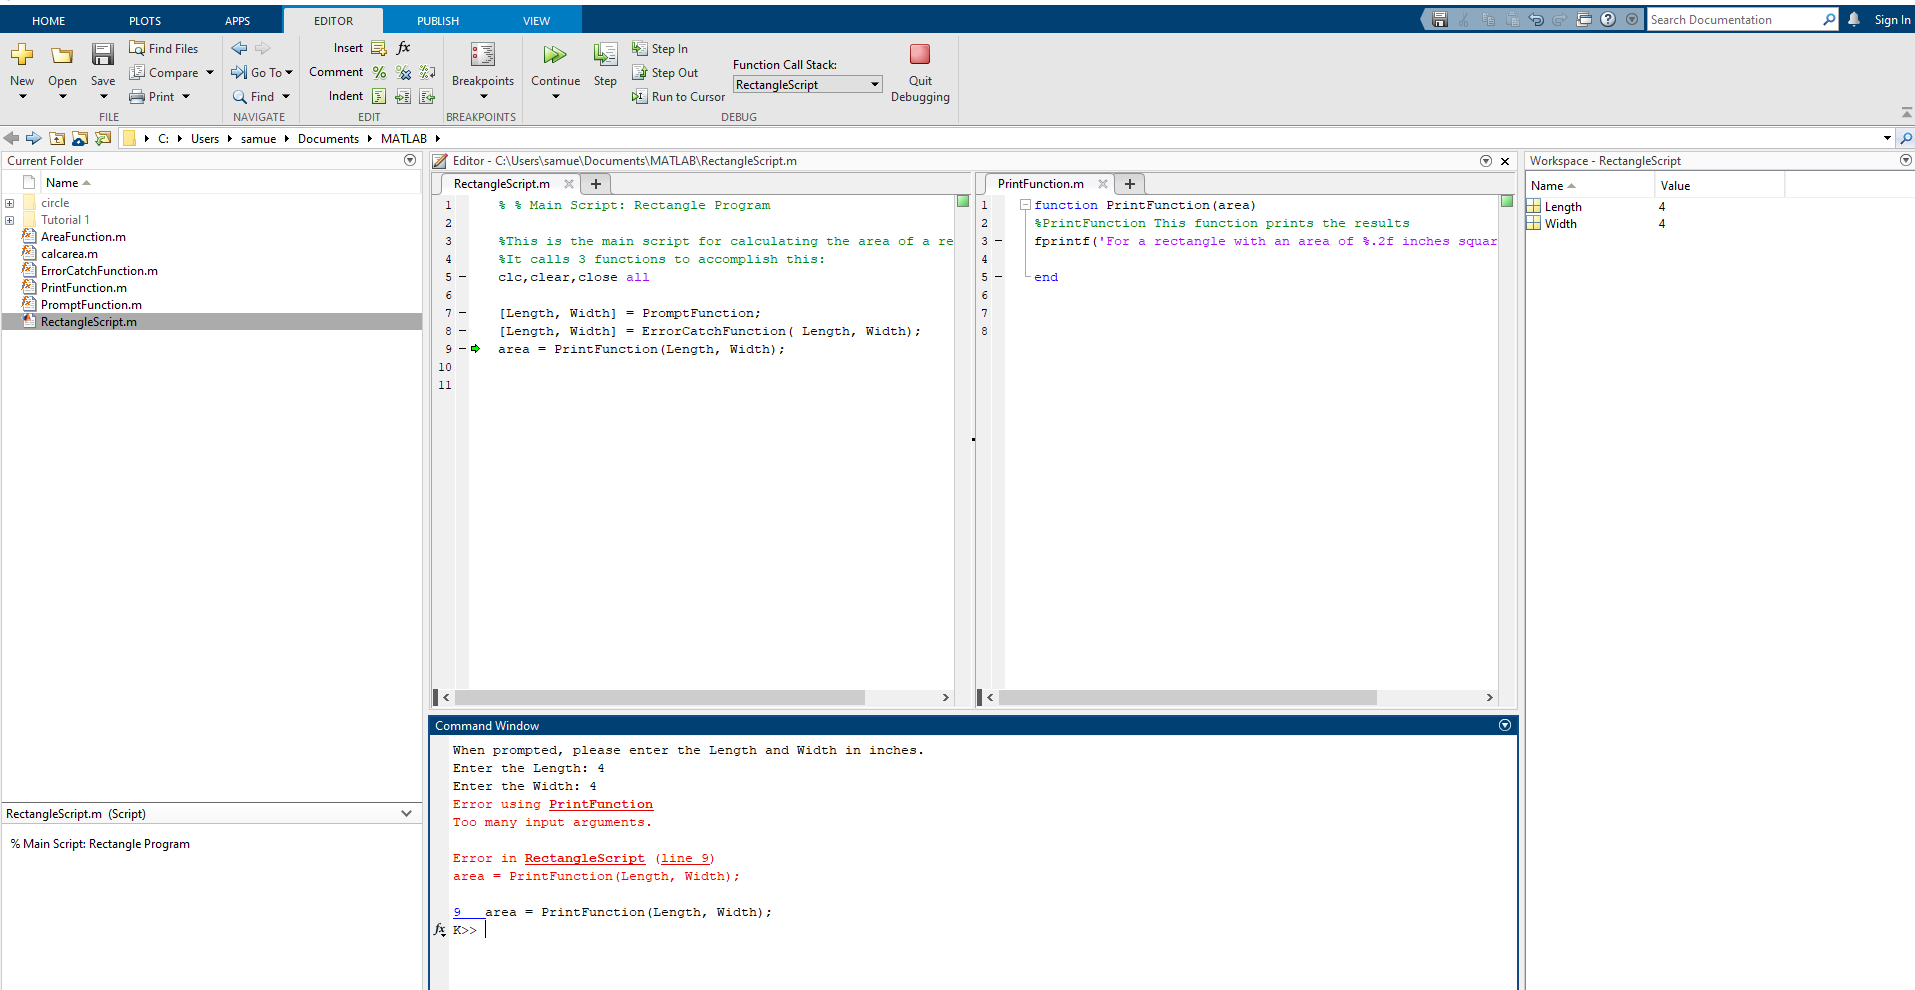Open the Breakpoints tool
Screen dimensions: 1915x990
point(482,56)
